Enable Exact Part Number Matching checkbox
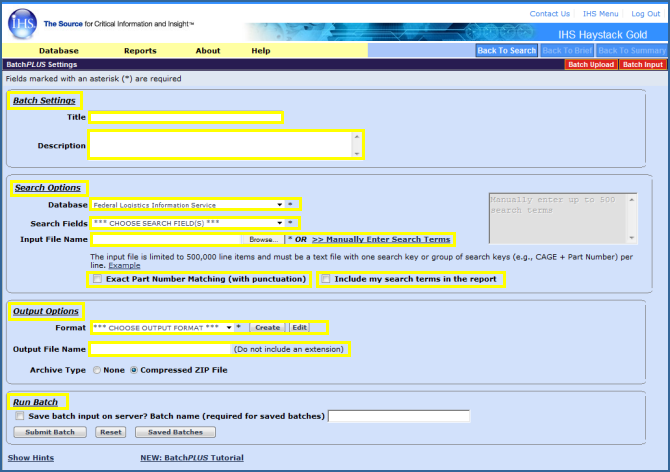 coord(97,279)
